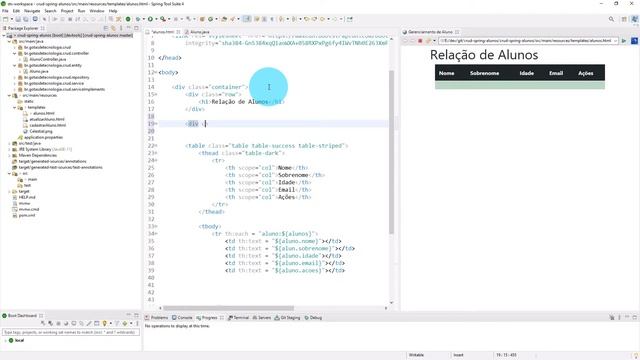
Task: Collapse table element fold marker on line 22
Action: click(156, 146)
